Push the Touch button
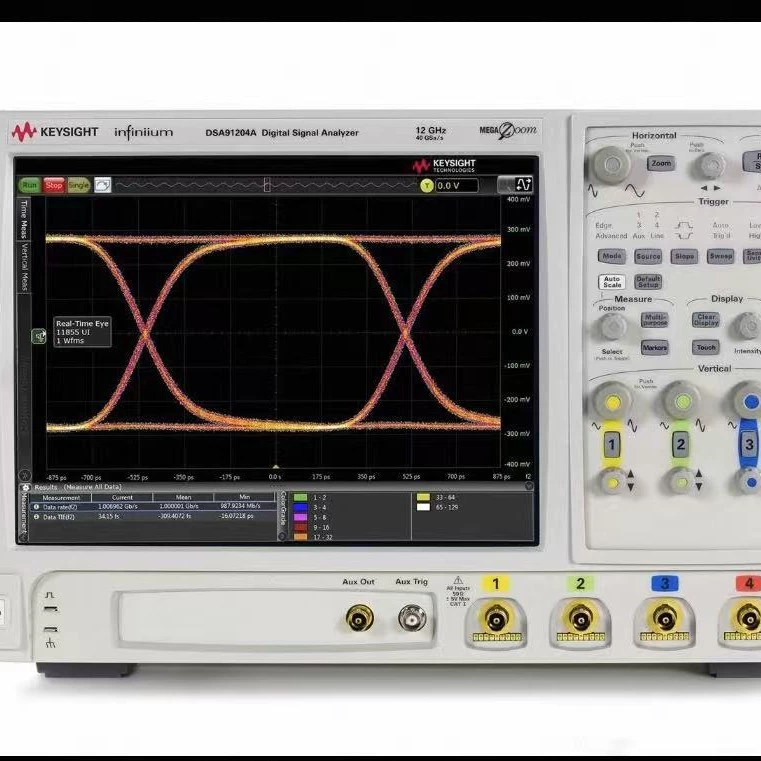The image size is (761, 761). click(706, 347)
